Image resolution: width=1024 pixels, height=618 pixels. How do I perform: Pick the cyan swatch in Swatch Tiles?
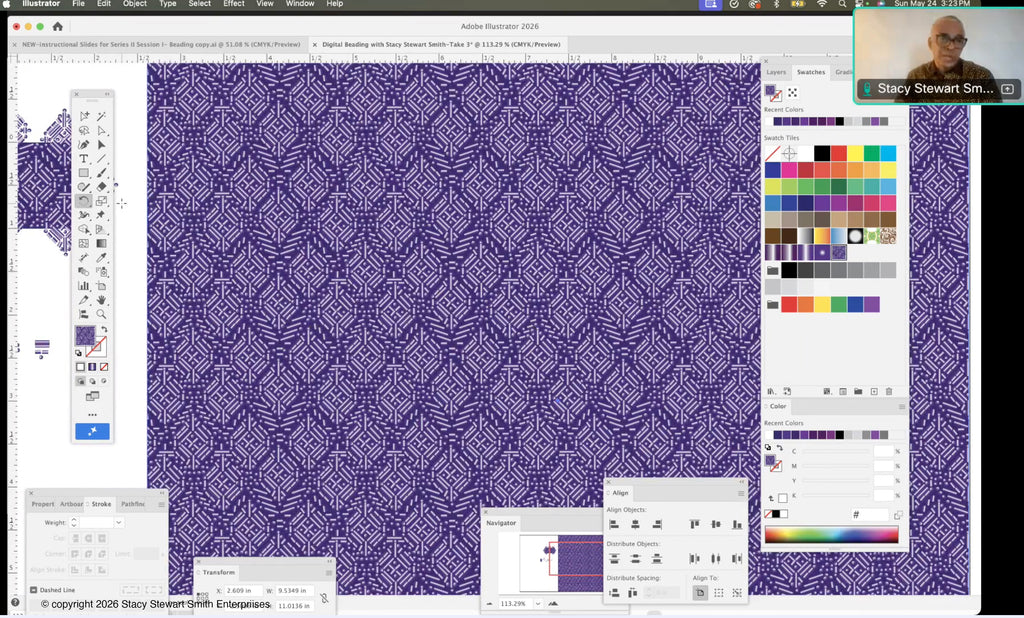pos(888,154)
